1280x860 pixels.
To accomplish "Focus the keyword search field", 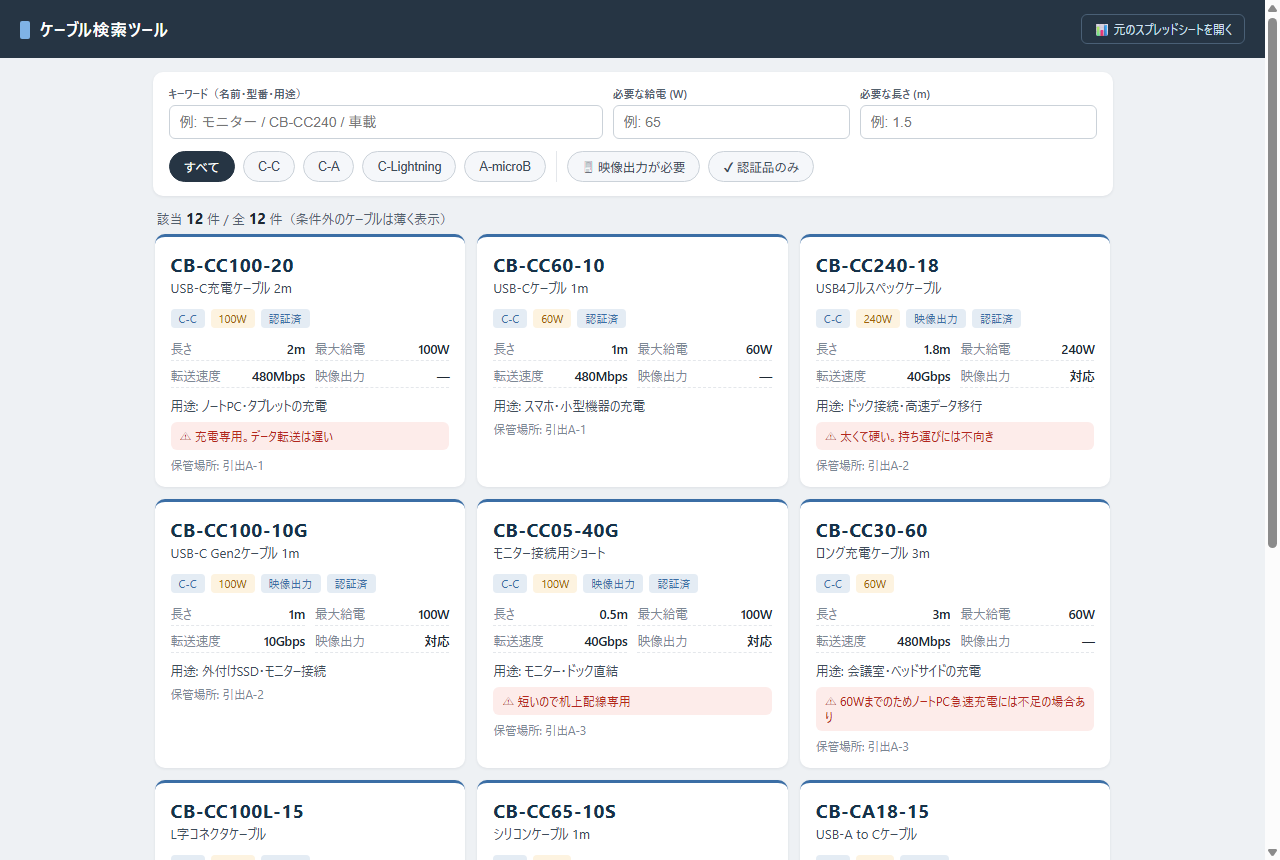I will 386,122.
